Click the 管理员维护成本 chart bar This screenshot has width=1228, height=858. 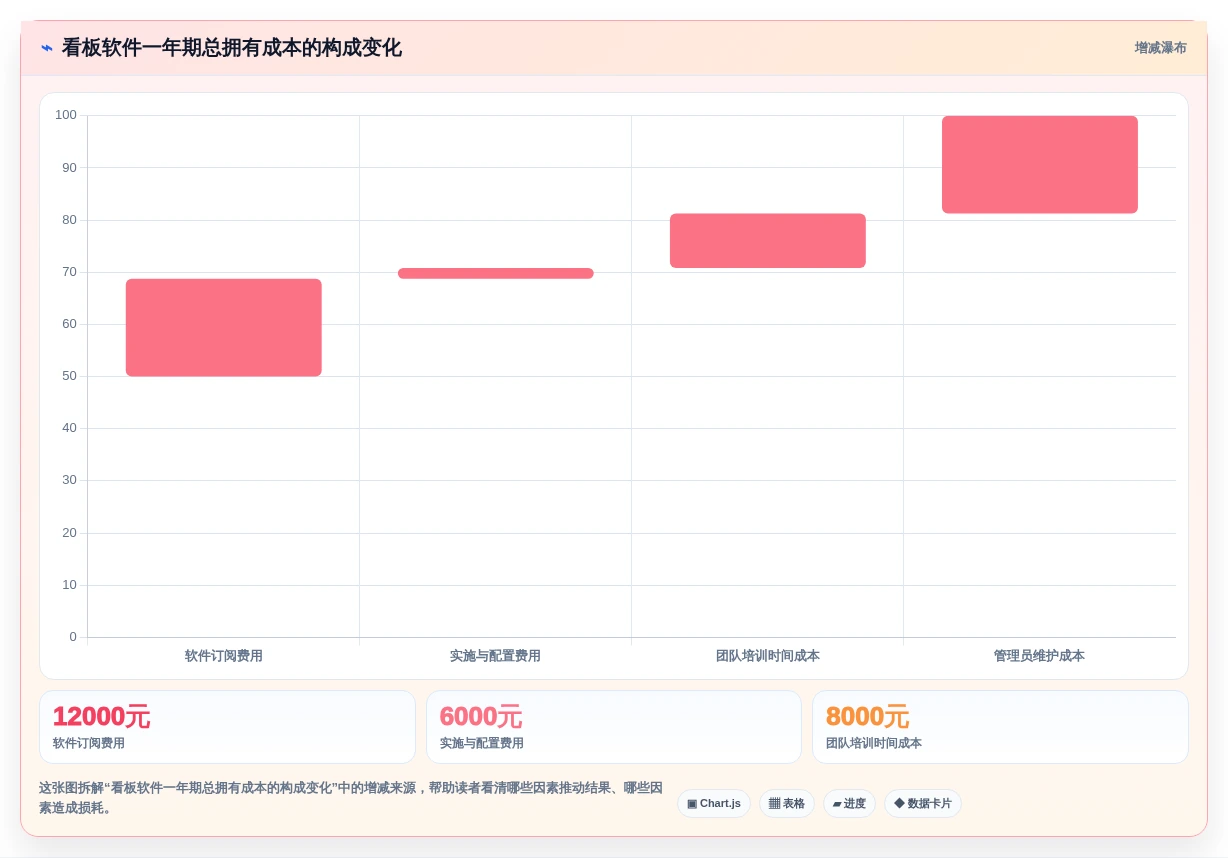point(1040,164)
